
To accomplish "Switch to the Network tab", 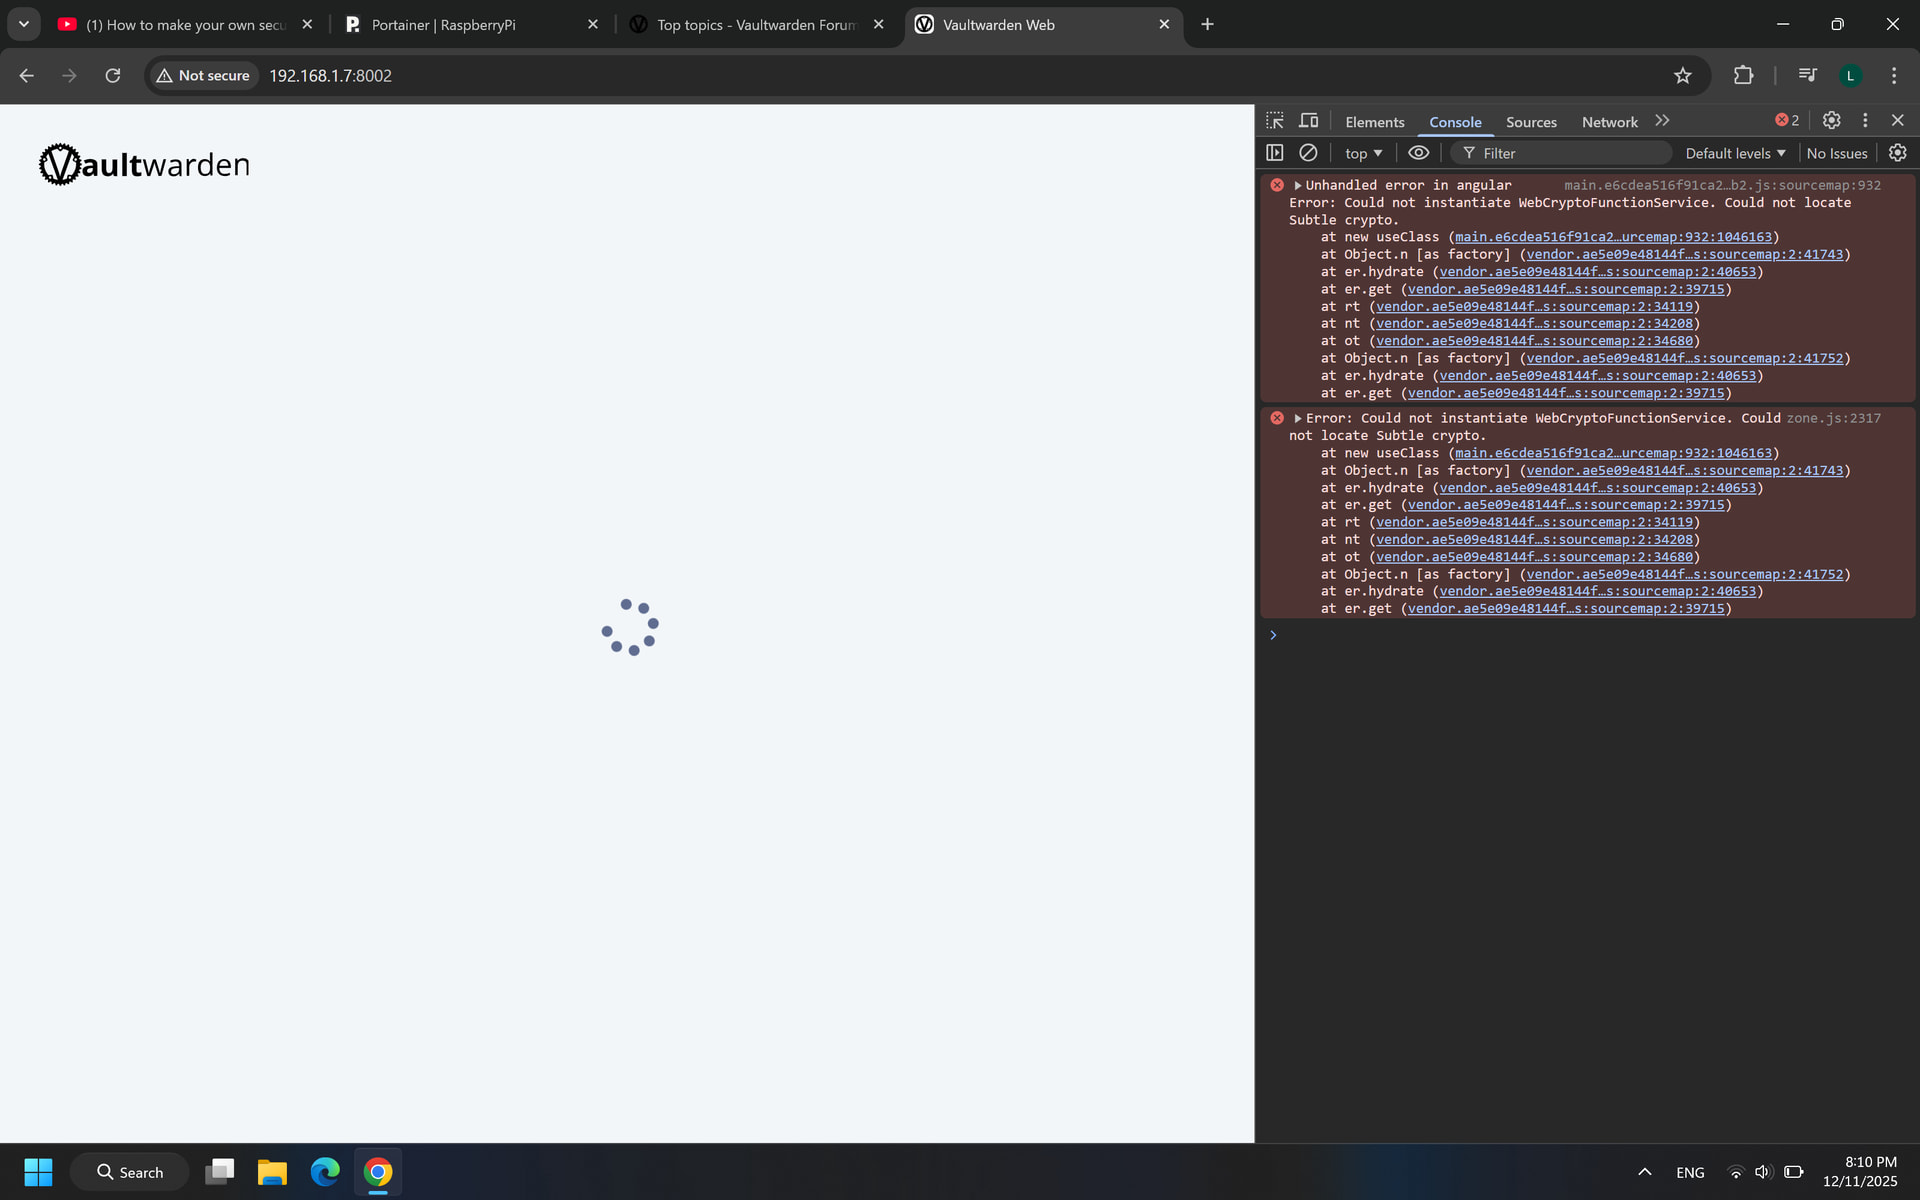I will [x=1609, y=122].
